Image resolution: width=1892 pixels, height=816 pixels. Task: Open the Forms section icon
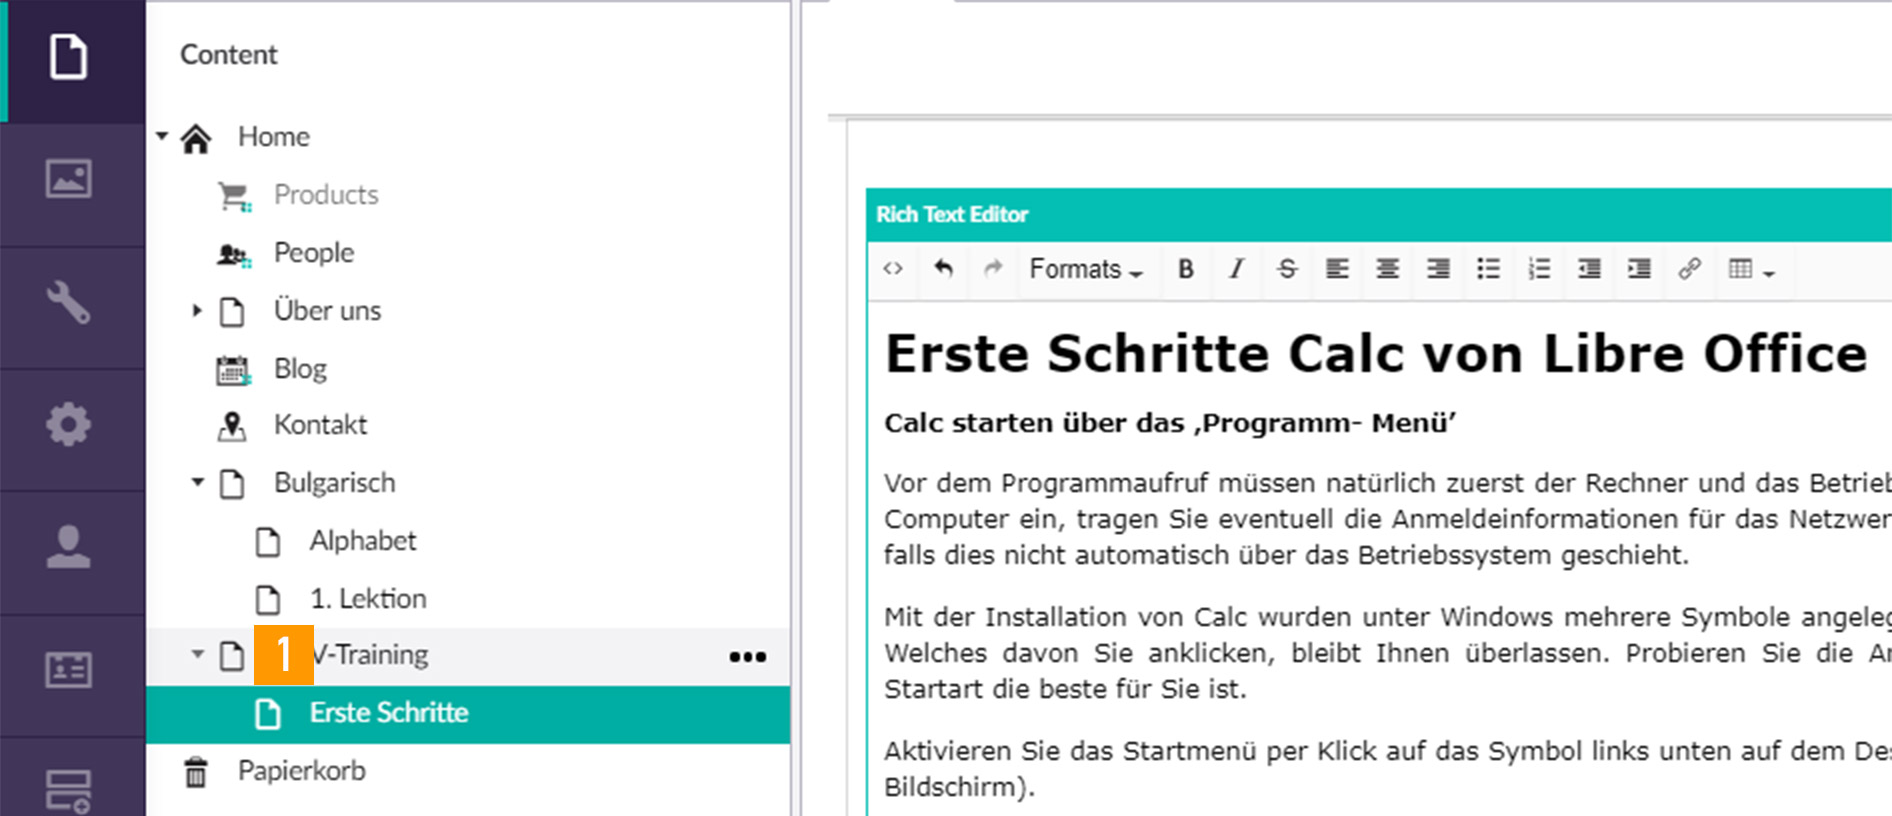[x=69, y=790]
